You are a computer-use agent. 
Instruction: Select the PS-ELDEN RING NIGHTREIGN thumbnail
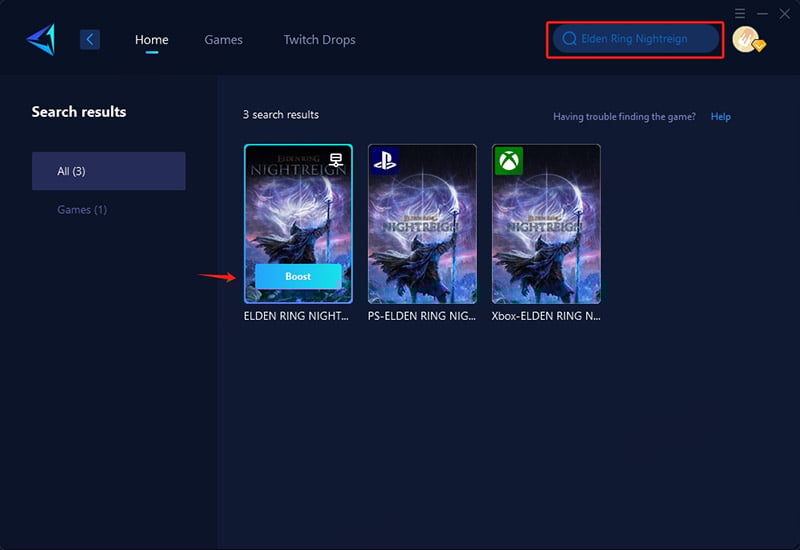point(422,224)
